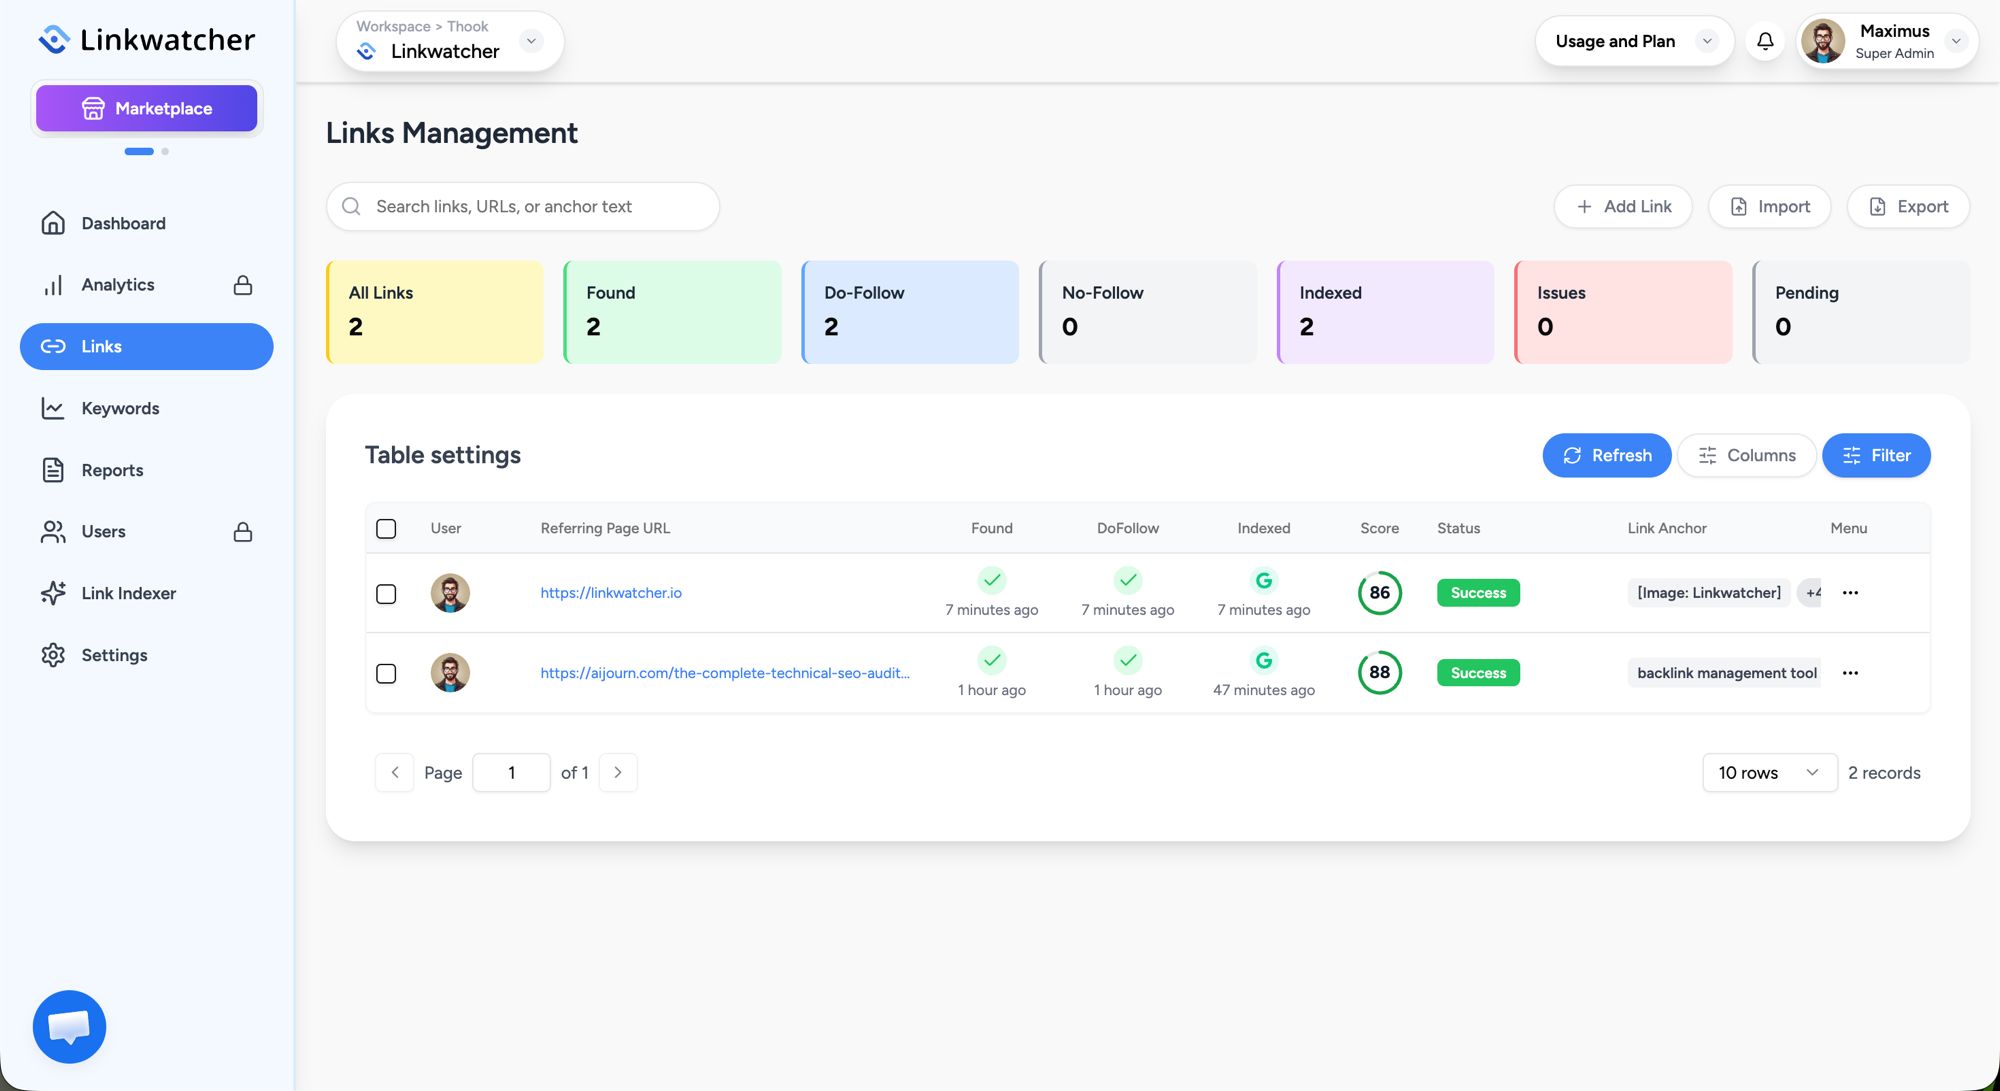Click Found checkmark for linkwatcher.io row

992,580
